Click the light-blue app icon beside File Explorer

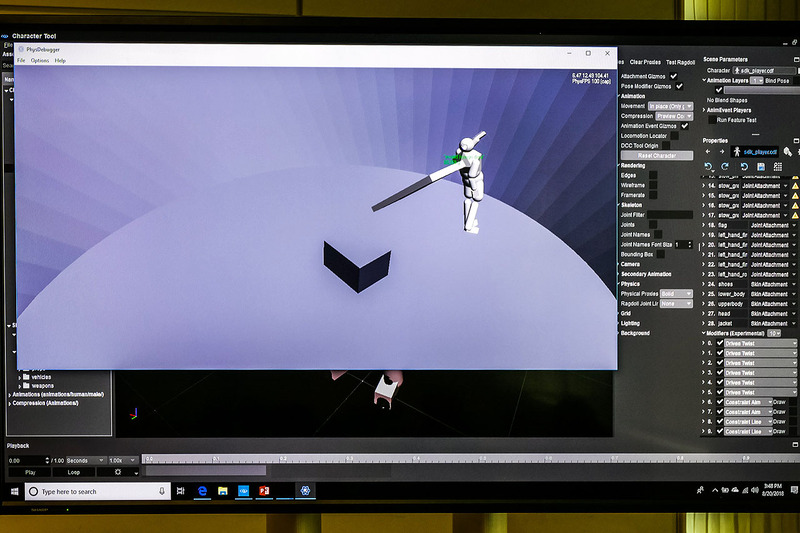pyautogui.click(x=243, y=491)
